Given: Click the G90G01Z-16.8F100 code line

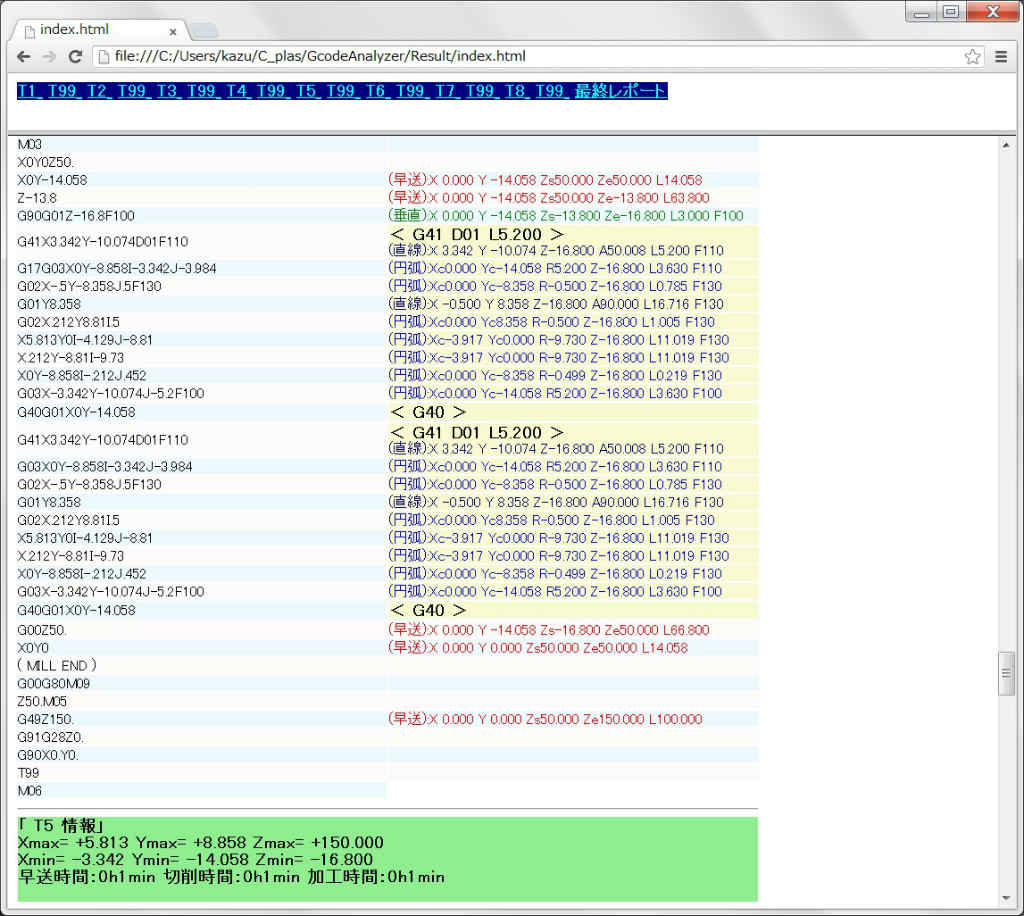Looking at the screenshot, I should [x=76, y=216].
